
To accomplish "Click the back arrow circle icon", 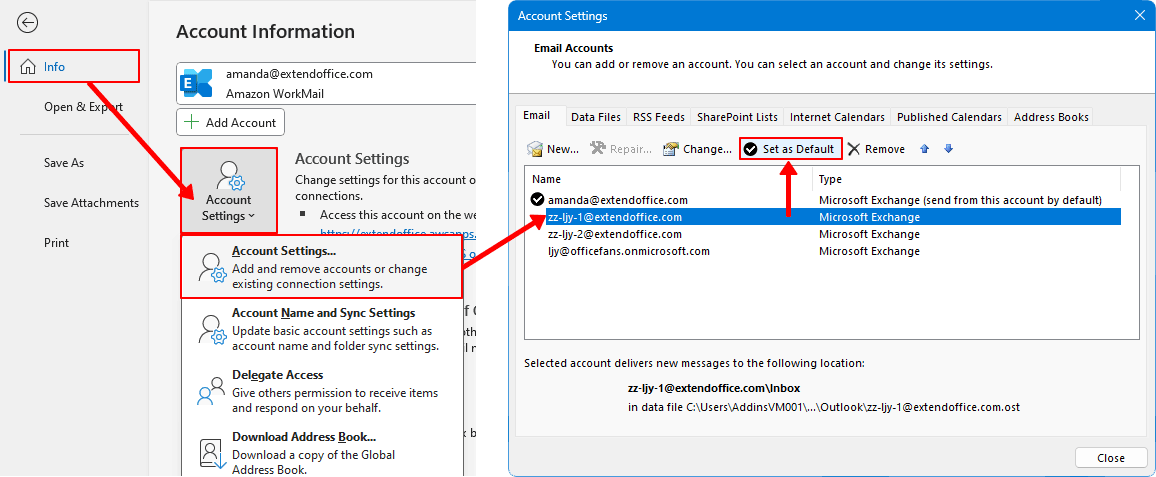I will pos(27,23).
